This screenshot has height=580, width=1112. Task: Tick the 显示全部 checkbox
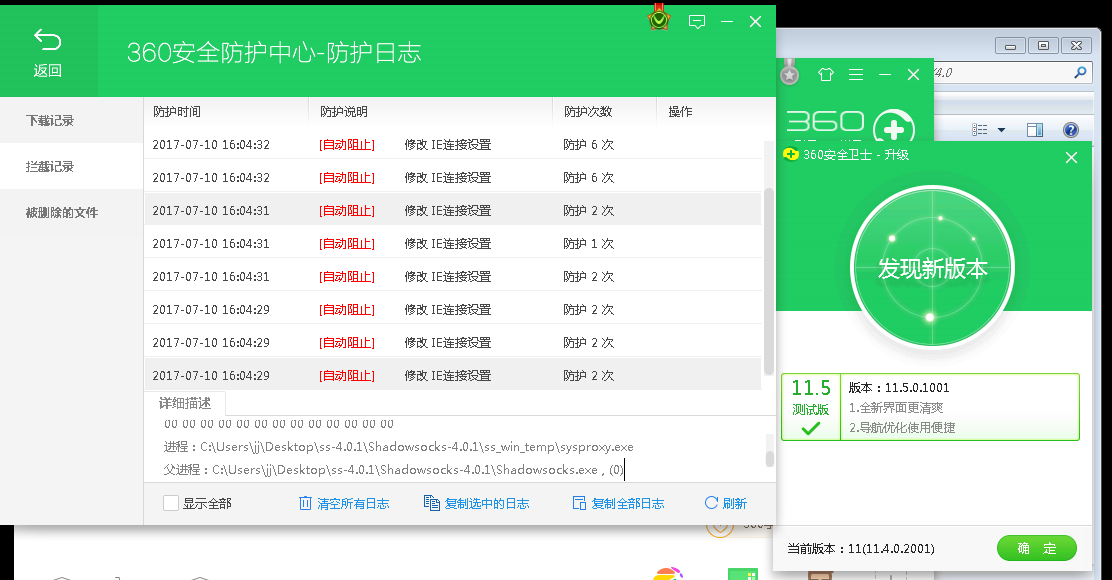tap(171, 503)
